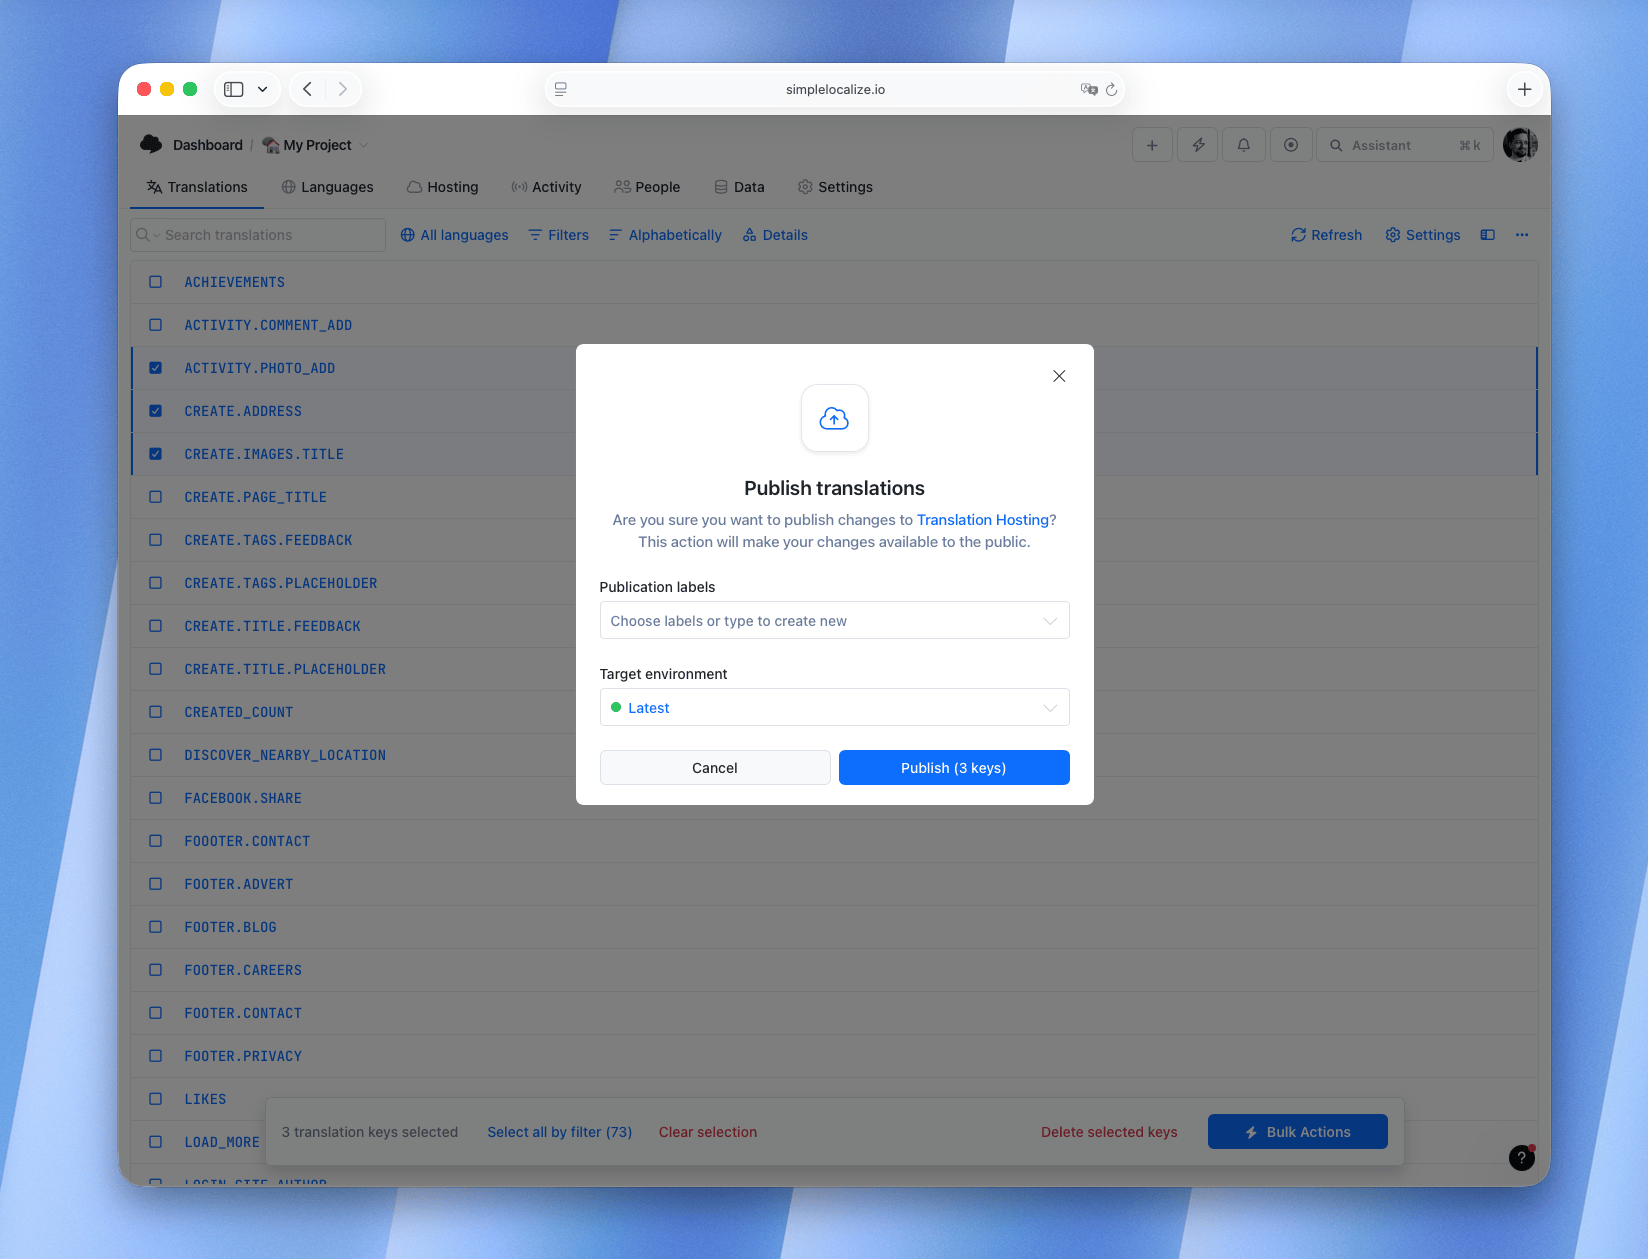1648x1259 pixels.
Task: Check the FOOTER.BLOG translation key checkbox
Action: click(155, 927)
